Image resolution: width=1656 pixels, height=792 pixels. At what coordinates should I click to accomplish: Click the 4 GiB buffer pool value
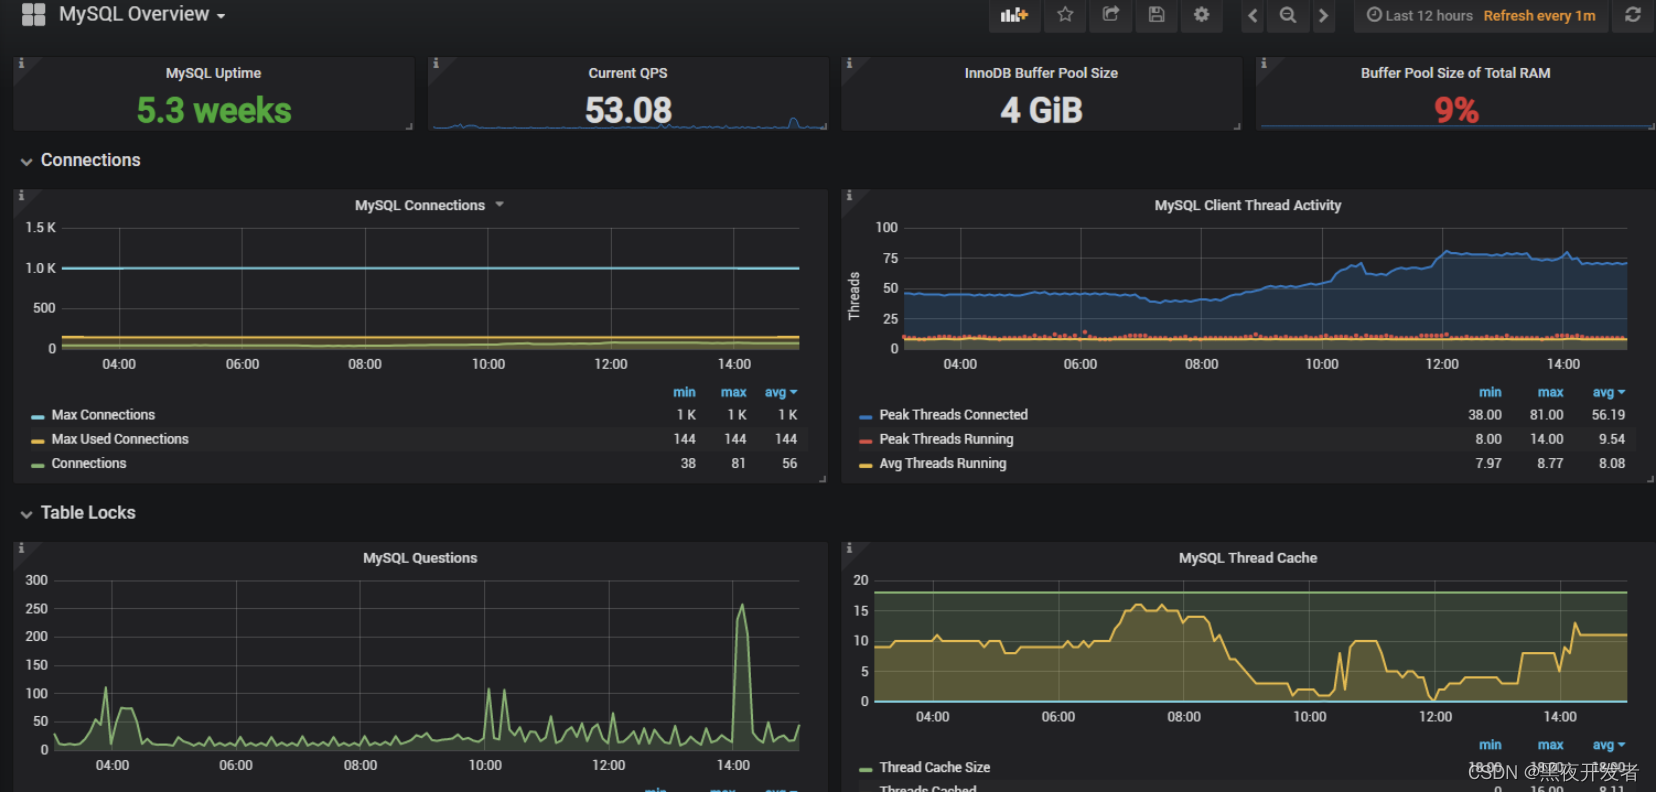(1041, 110)
